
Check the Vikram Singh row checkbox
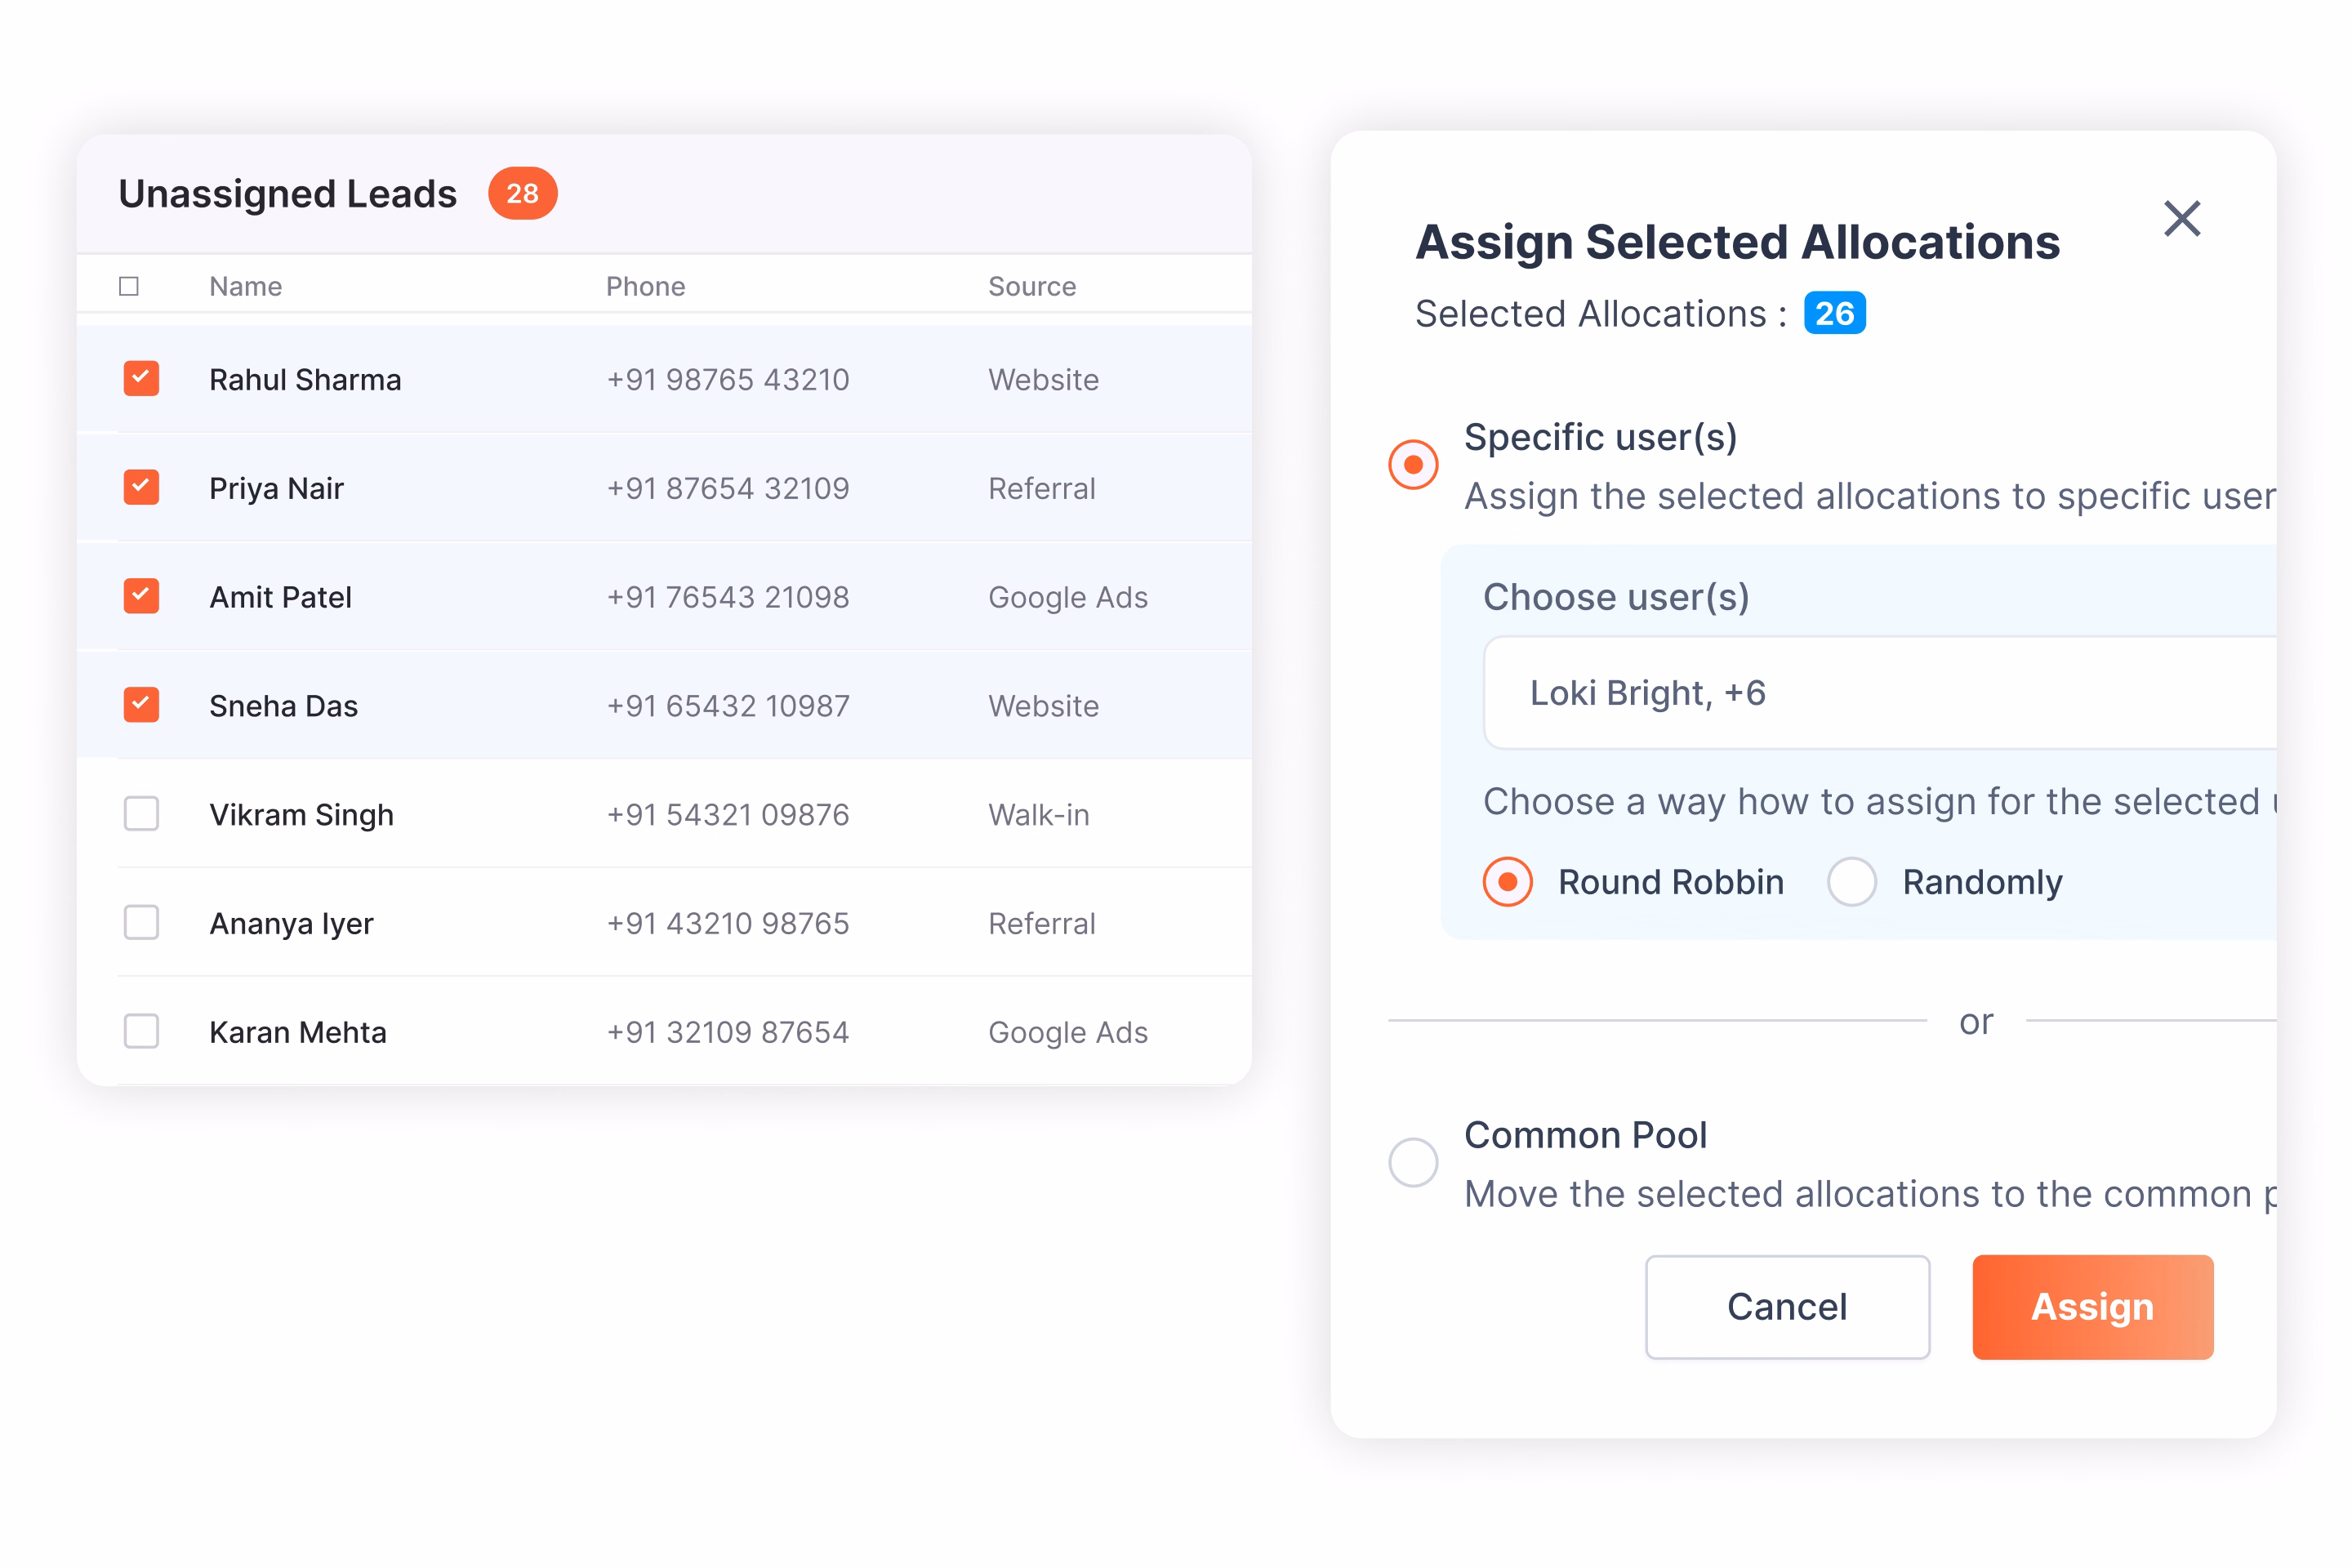click(141, 814)
